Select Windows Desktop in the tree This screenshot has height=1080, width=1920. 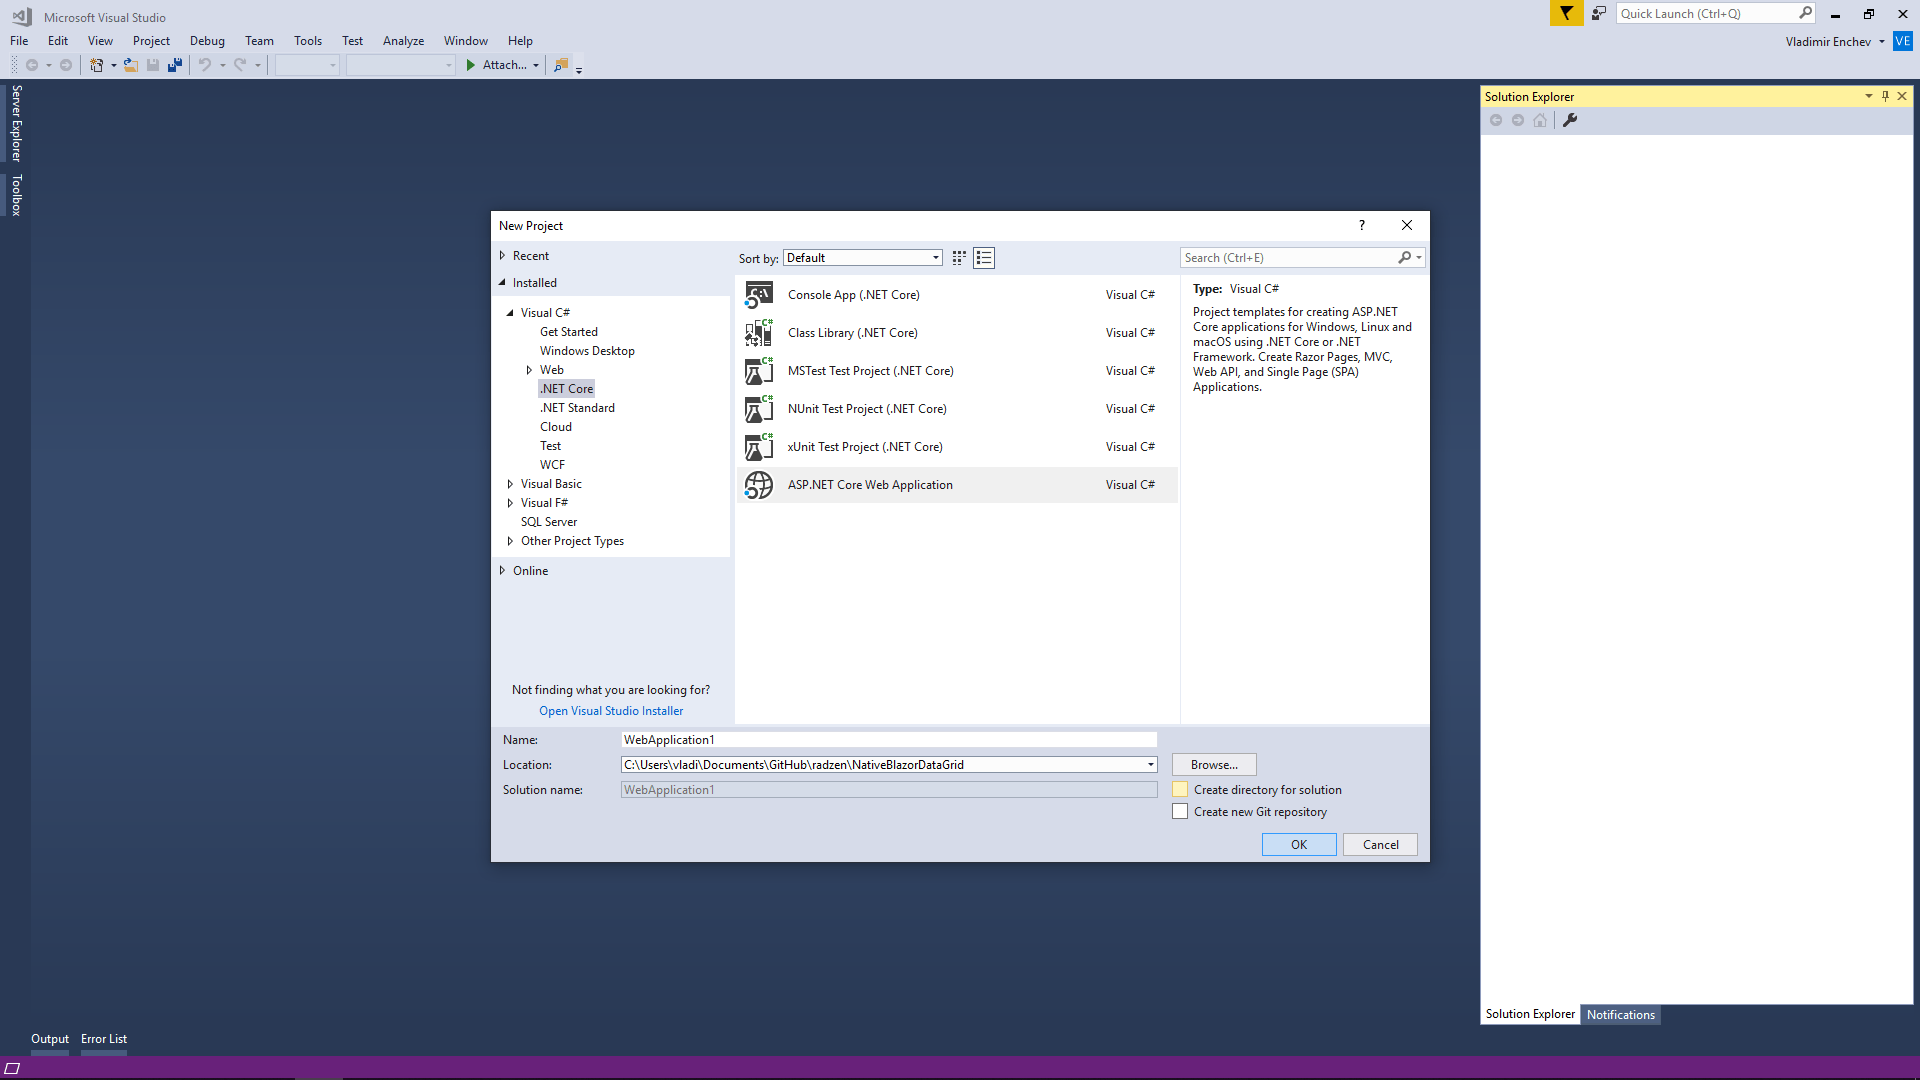point(587,351)
